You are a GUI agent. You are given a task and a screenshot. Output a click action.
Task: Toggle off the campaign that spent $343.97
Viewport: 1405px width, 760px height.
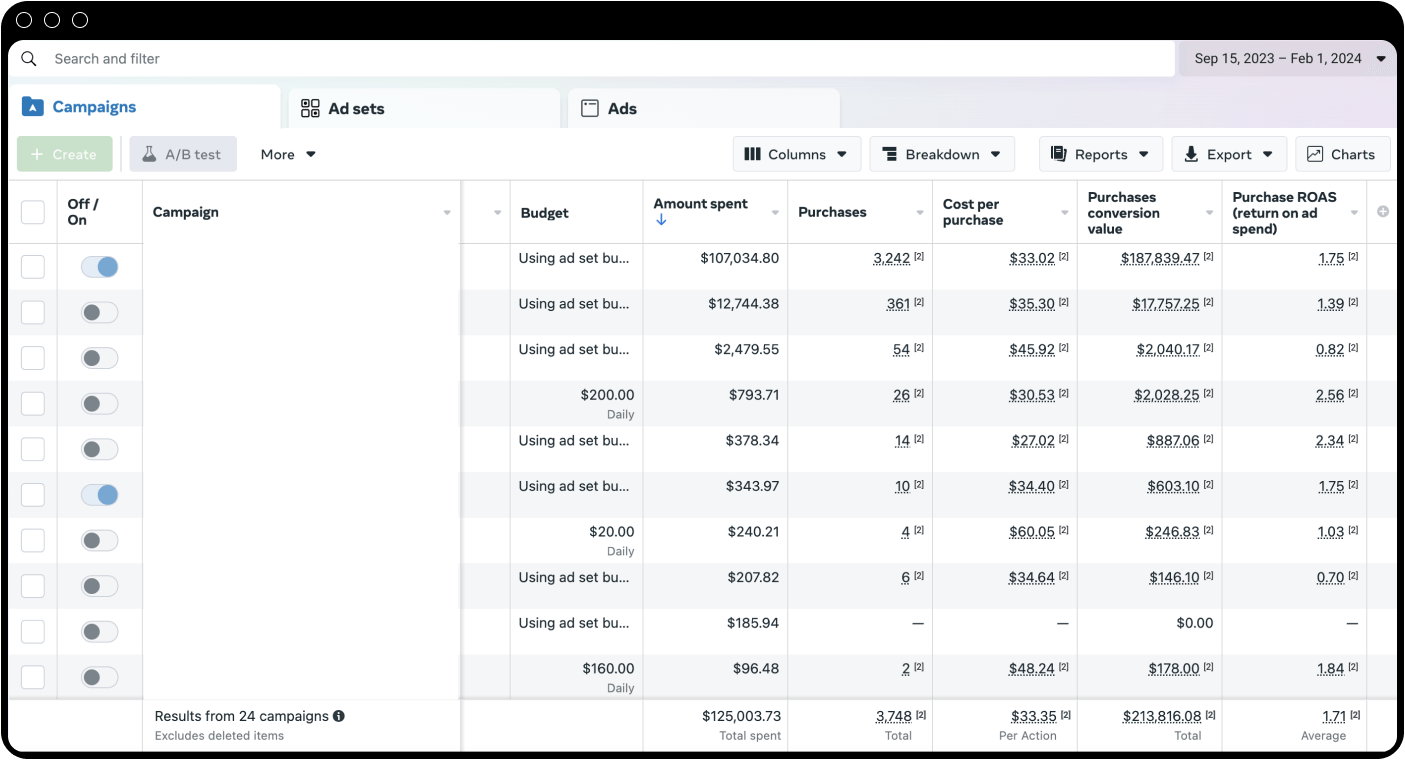pos(100,495)
